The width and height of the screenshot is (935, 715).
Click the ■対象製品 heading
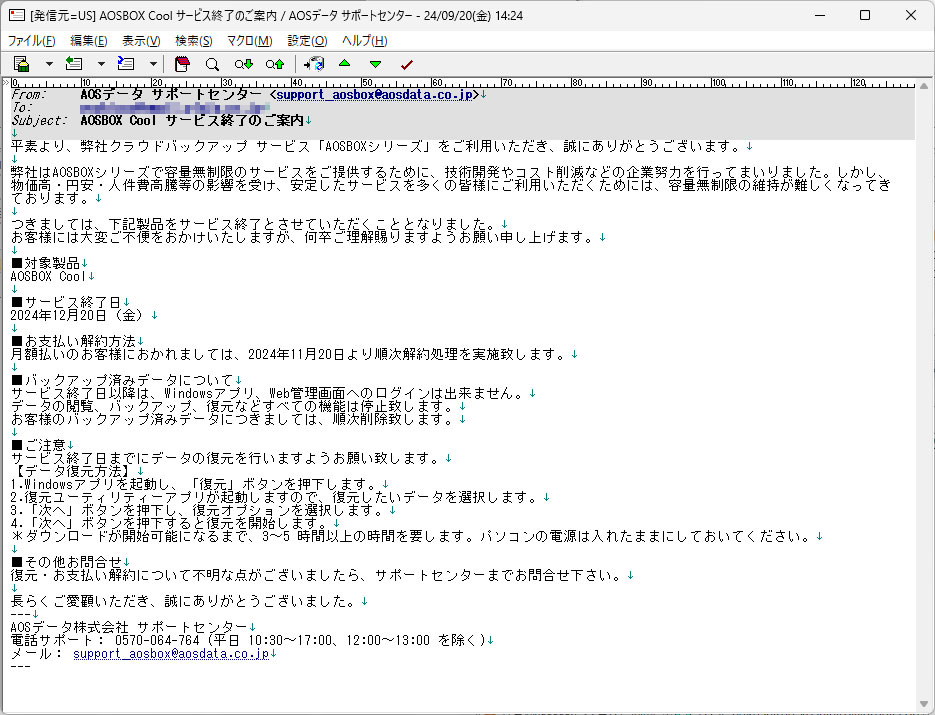(45, 263)
